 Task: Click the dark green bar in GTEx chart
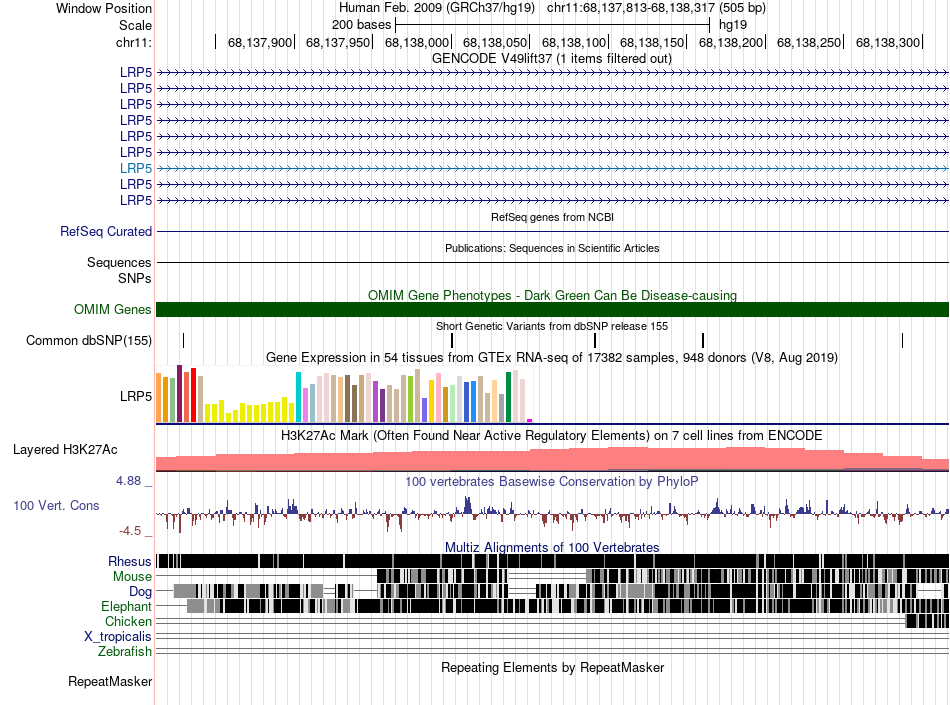click(508, 397)
